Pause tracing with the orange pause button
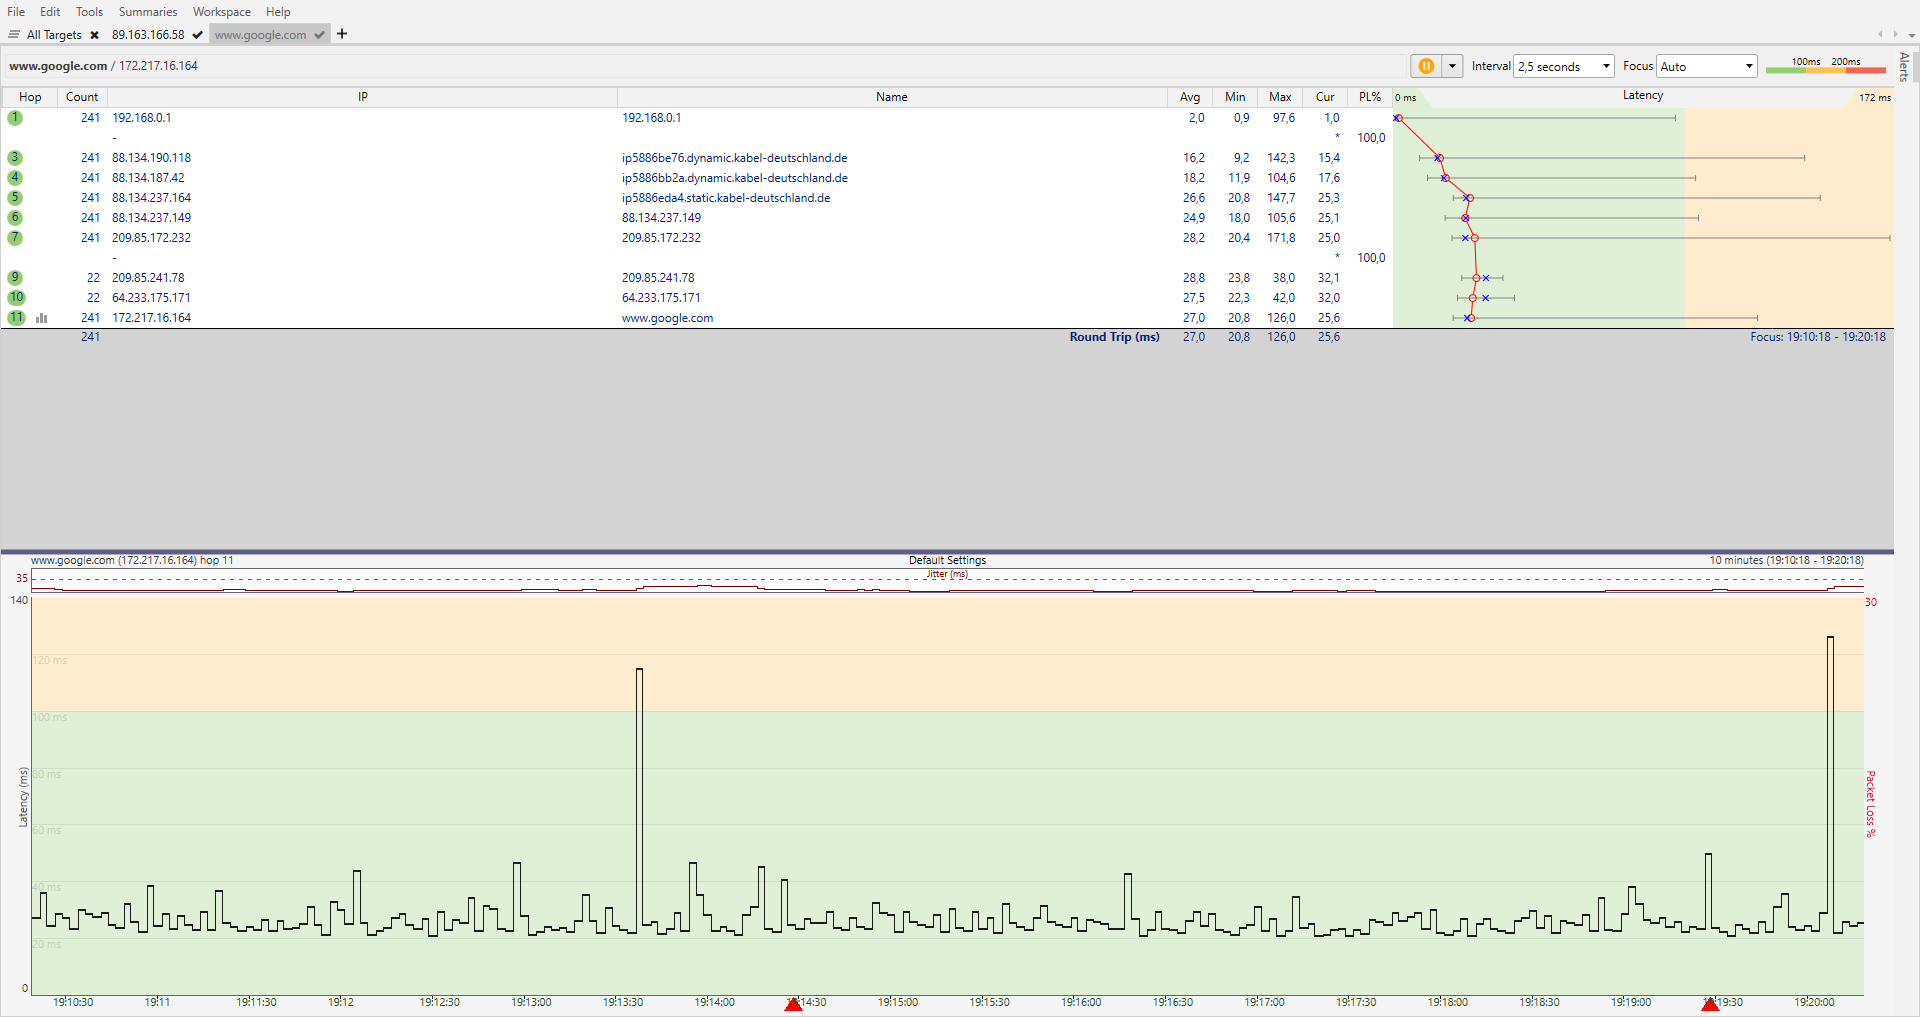The width and height of the screenshot is (1920, 1017). [x=1426, y=66]
